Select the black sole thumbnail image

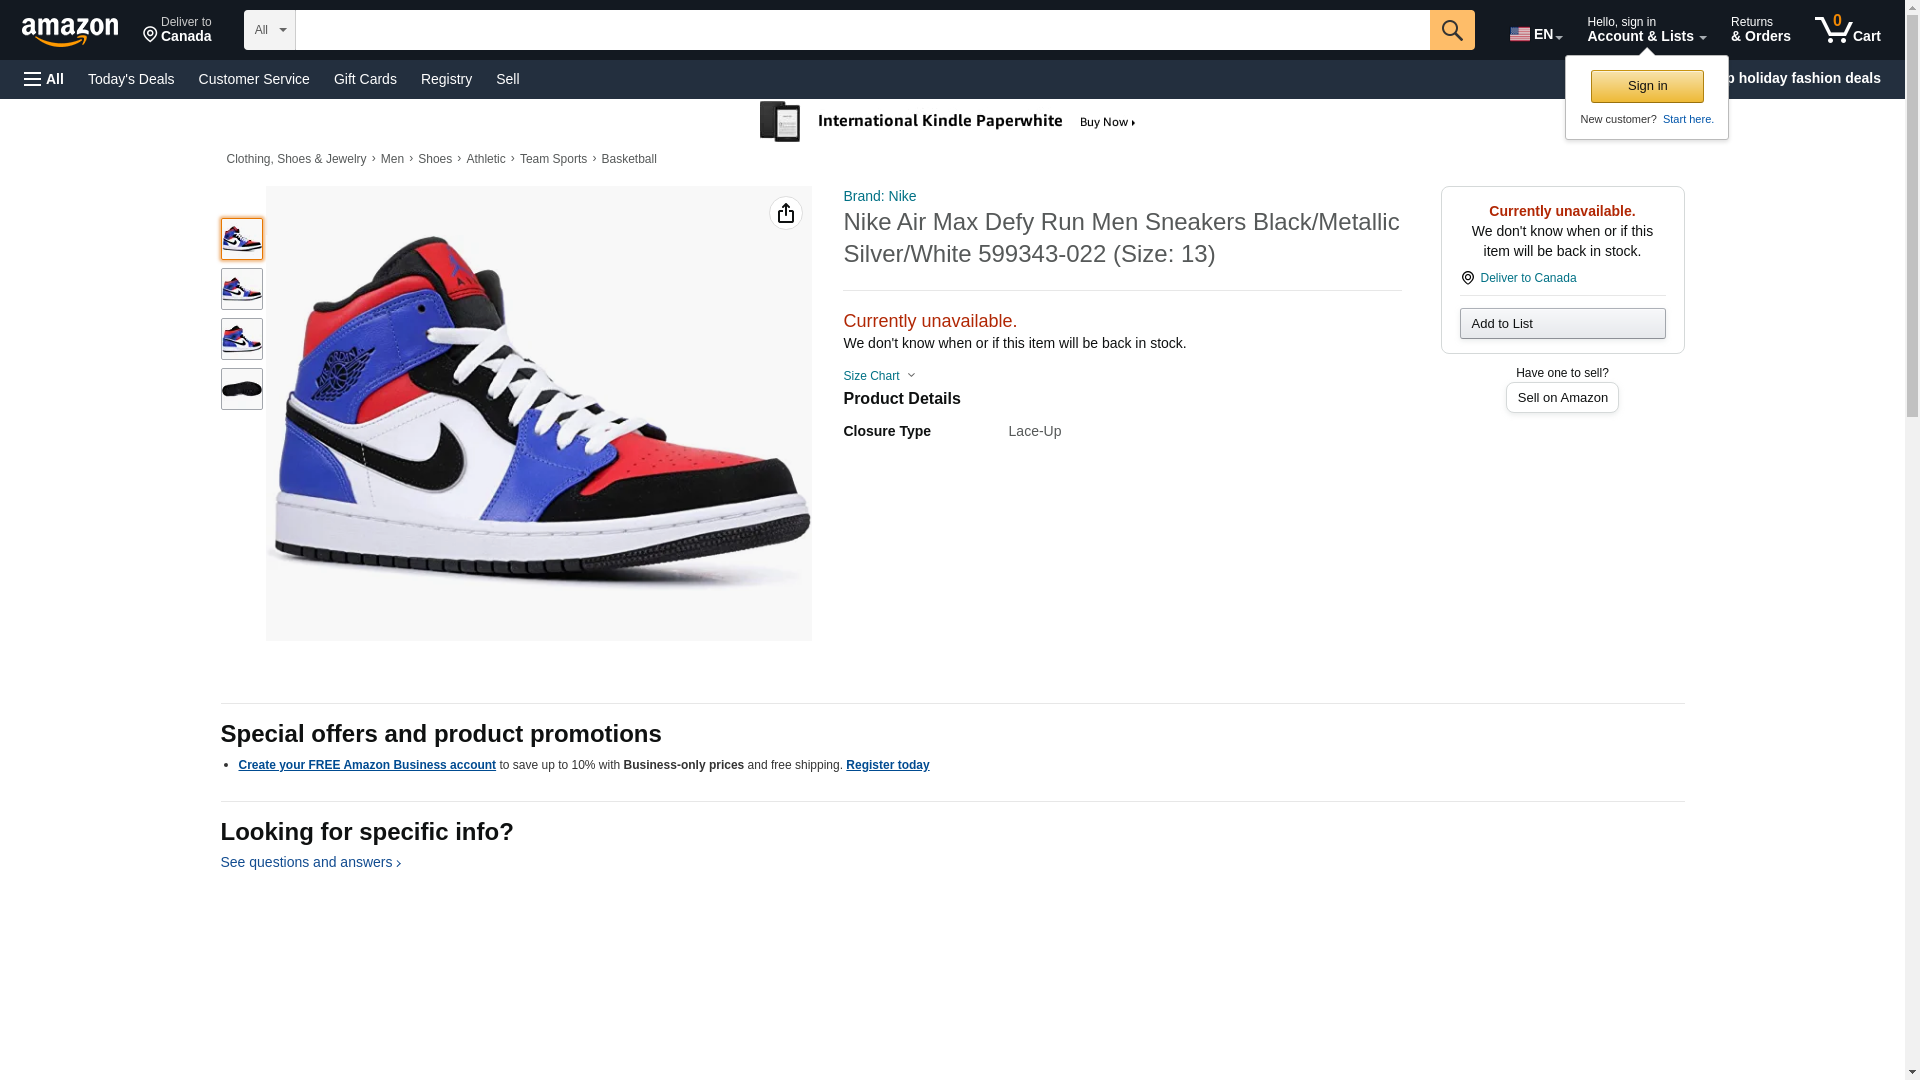pos(241,389)
